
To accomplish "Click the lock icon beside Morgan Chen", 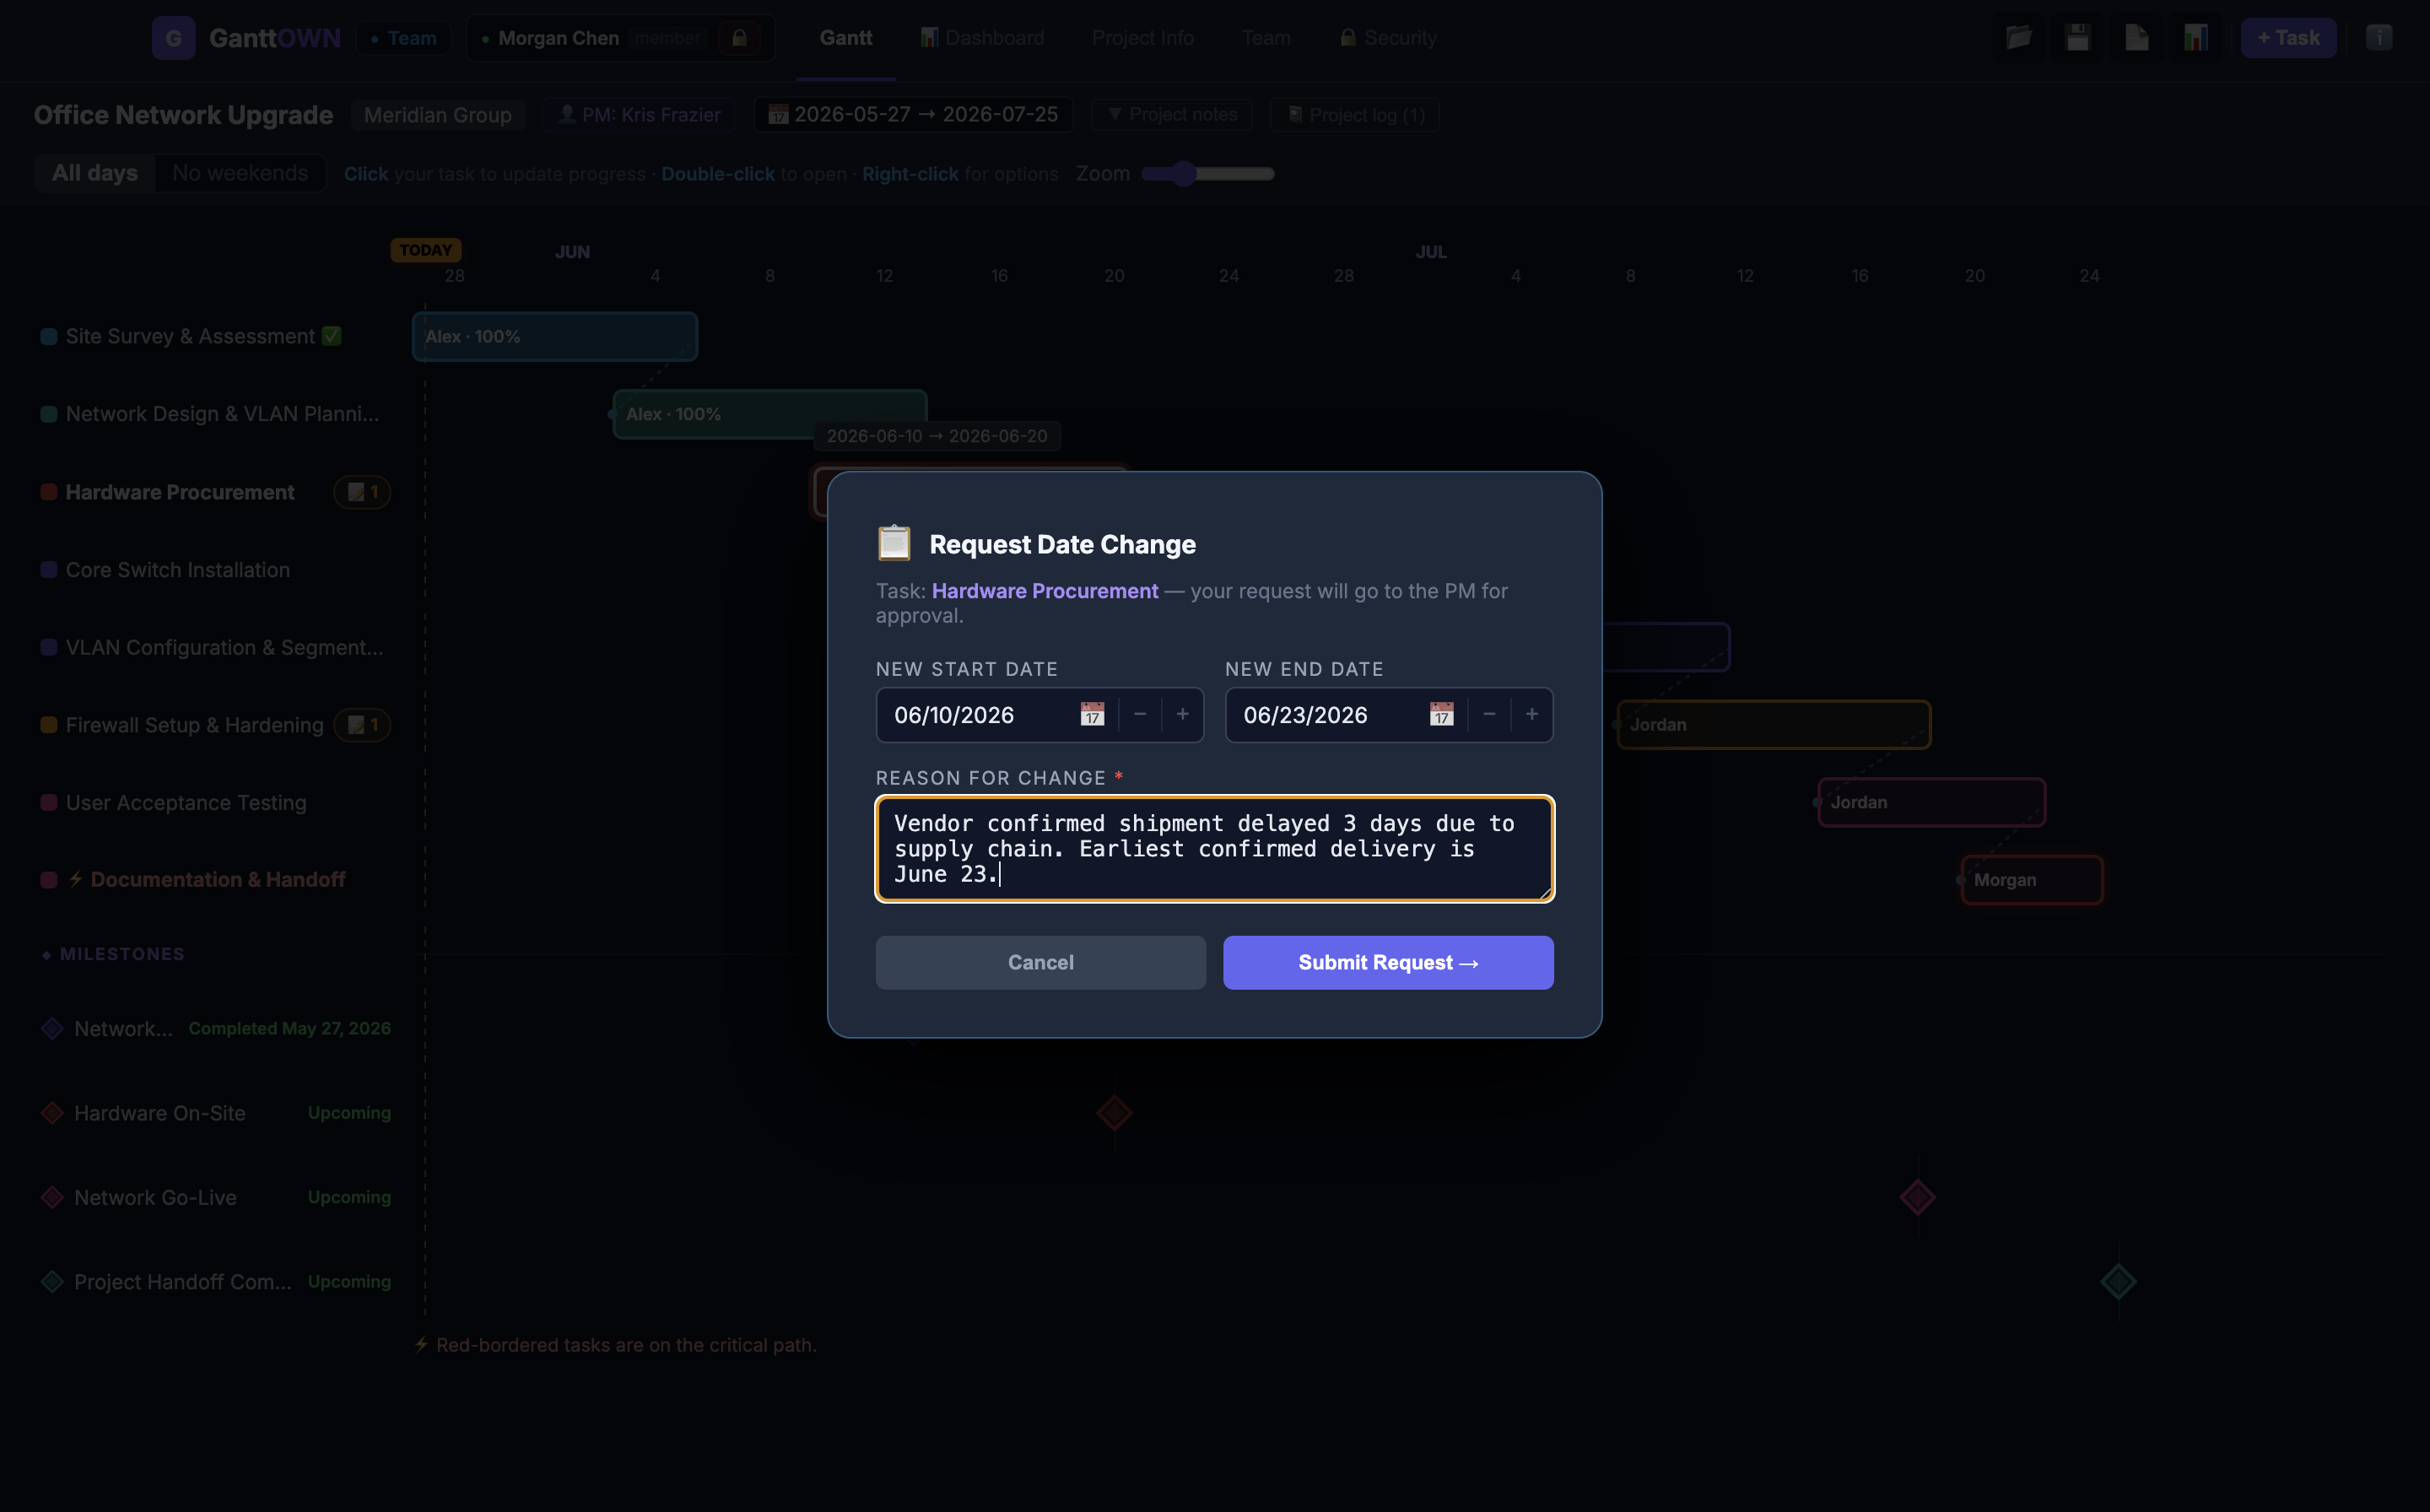I will [739, 38].
